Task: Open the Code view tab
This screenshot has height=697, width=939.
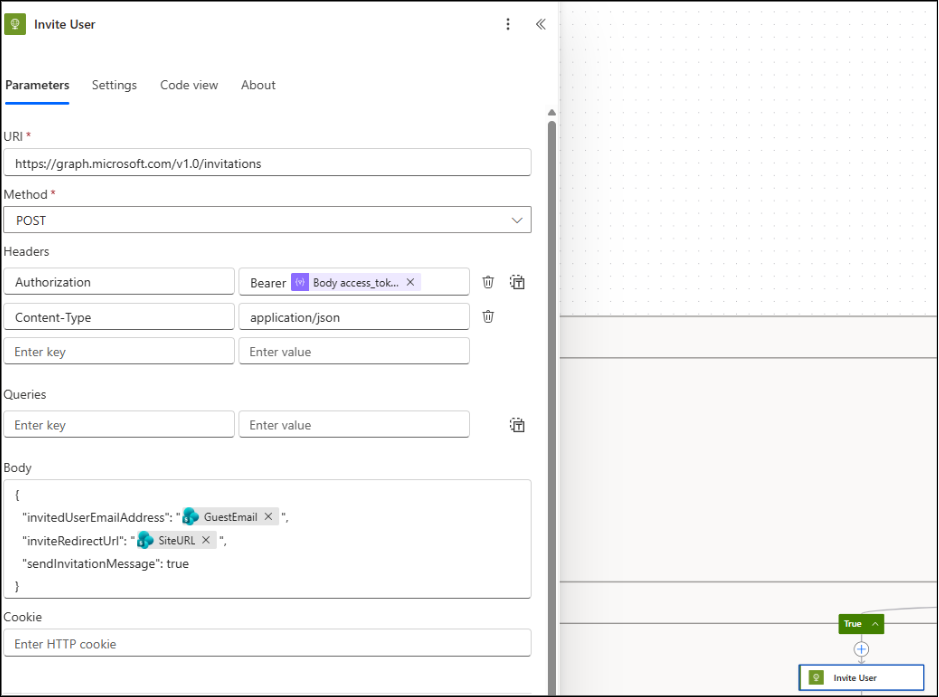Action: 188,85
